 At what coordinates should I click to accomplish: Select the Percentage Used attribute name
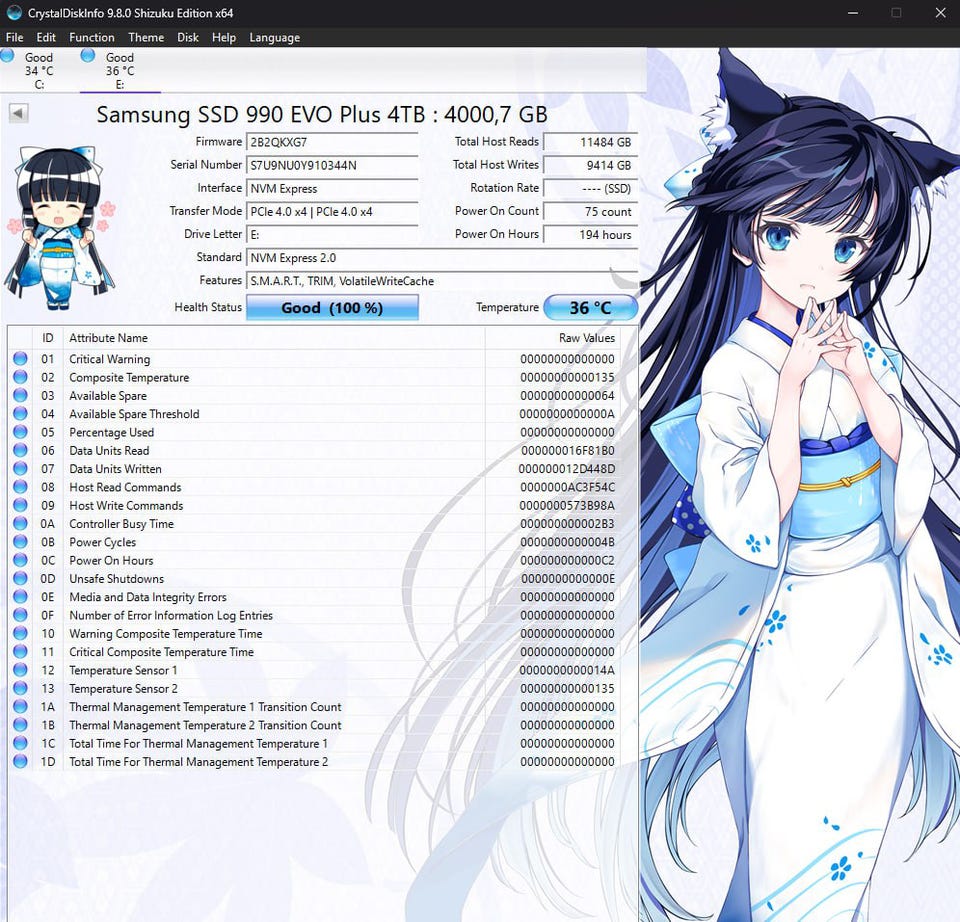[111, 432]
